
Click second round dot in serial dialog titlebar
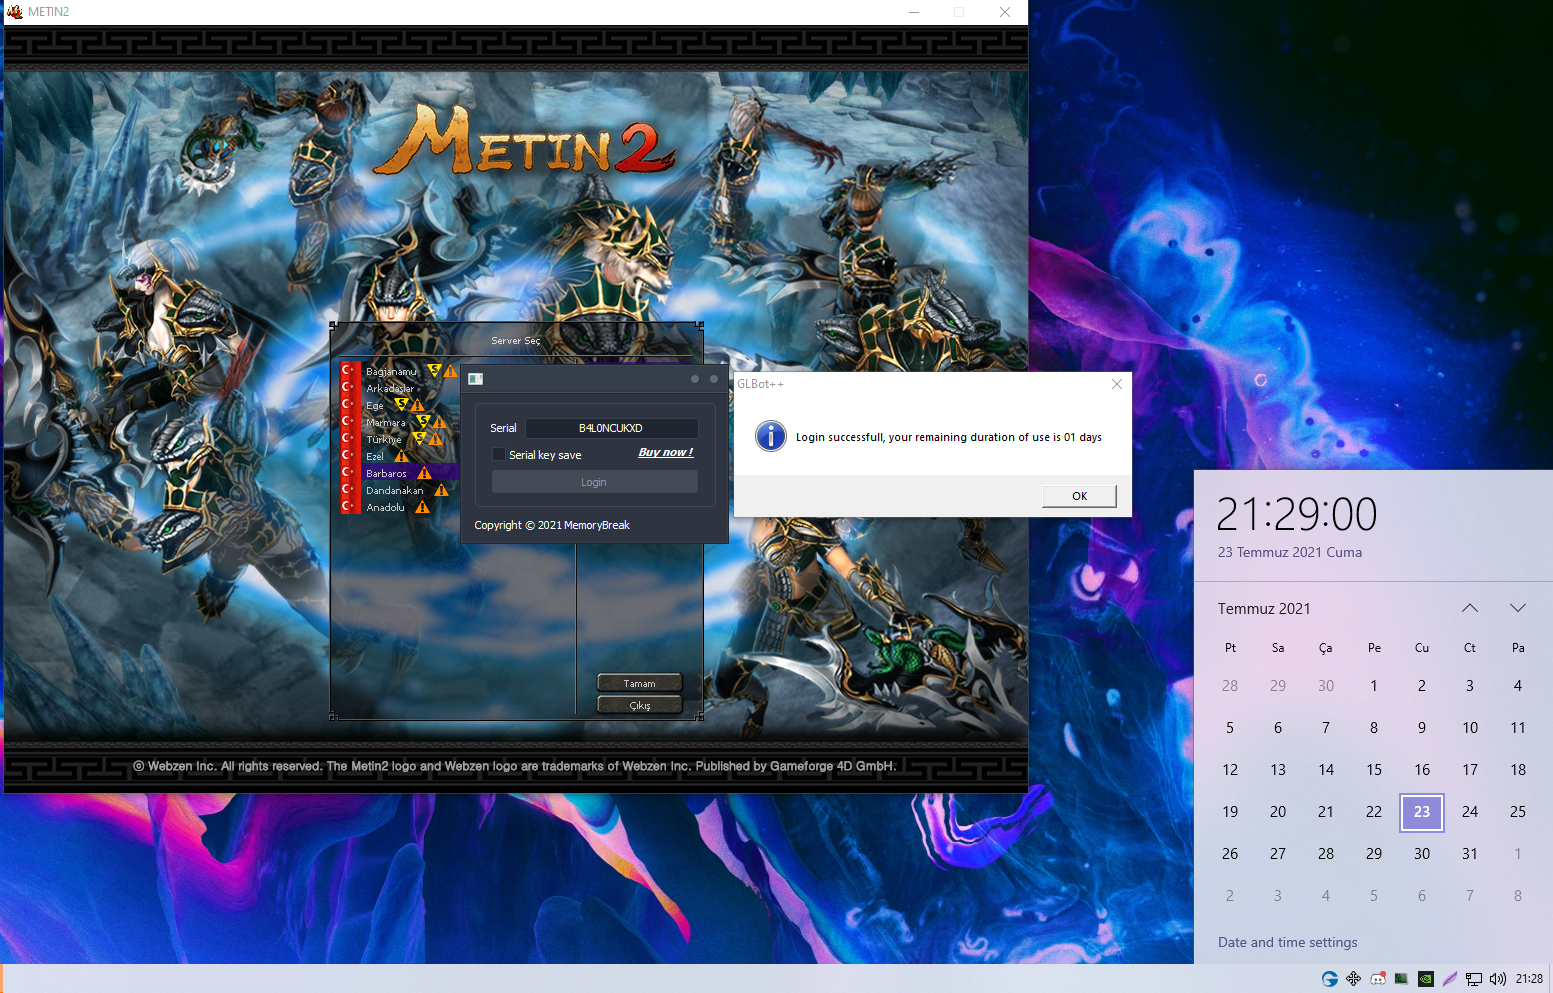[x=714, y=379]
